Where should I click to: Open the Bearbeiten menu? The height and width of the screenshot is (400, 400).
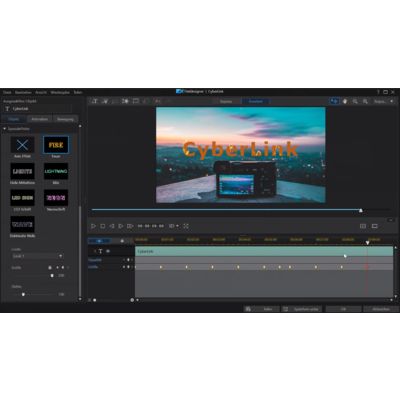coord(23,92)
